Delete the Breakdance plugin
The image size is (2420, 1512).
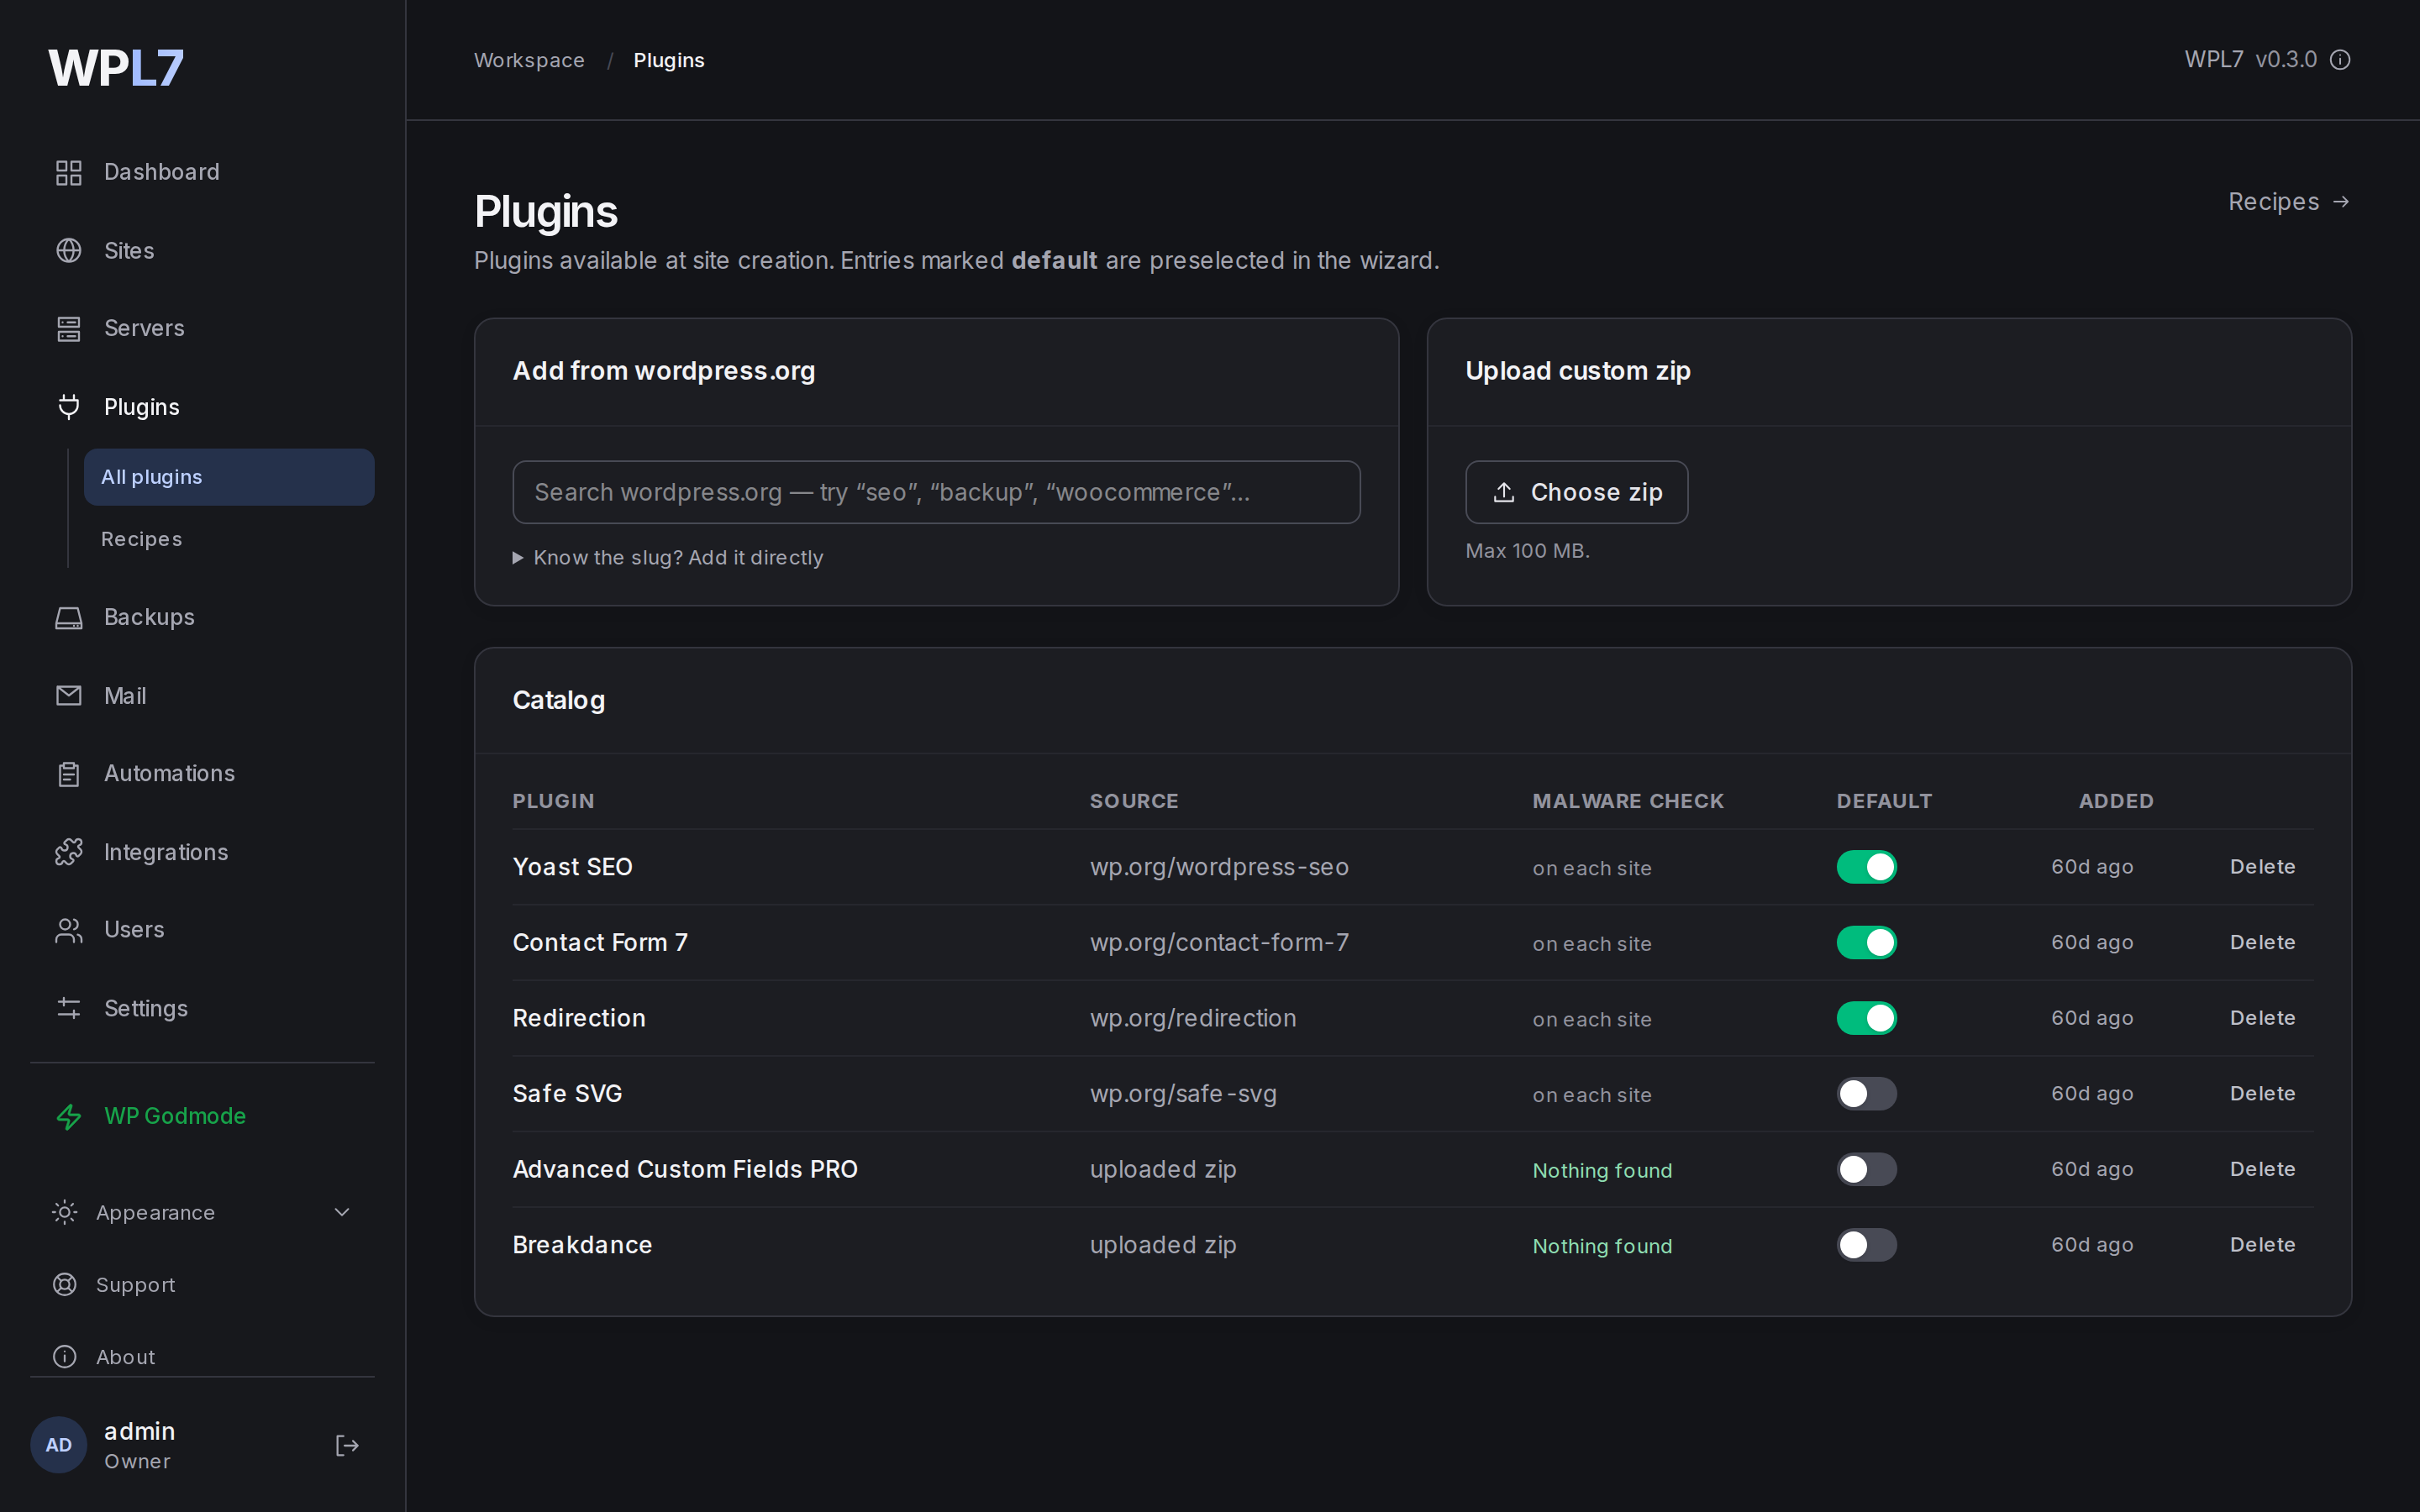[x=2262, y=1245]
